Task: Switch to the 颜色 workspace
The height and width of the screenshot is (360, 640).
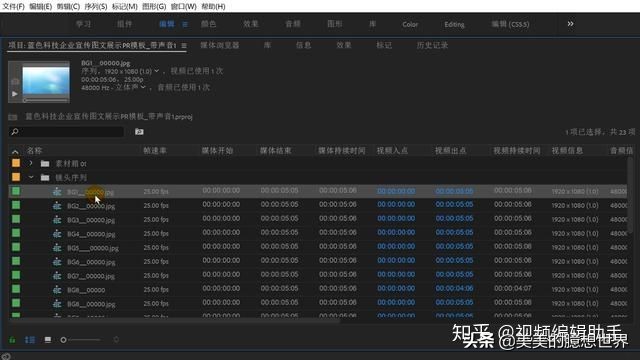Action: tap(209, 24)
